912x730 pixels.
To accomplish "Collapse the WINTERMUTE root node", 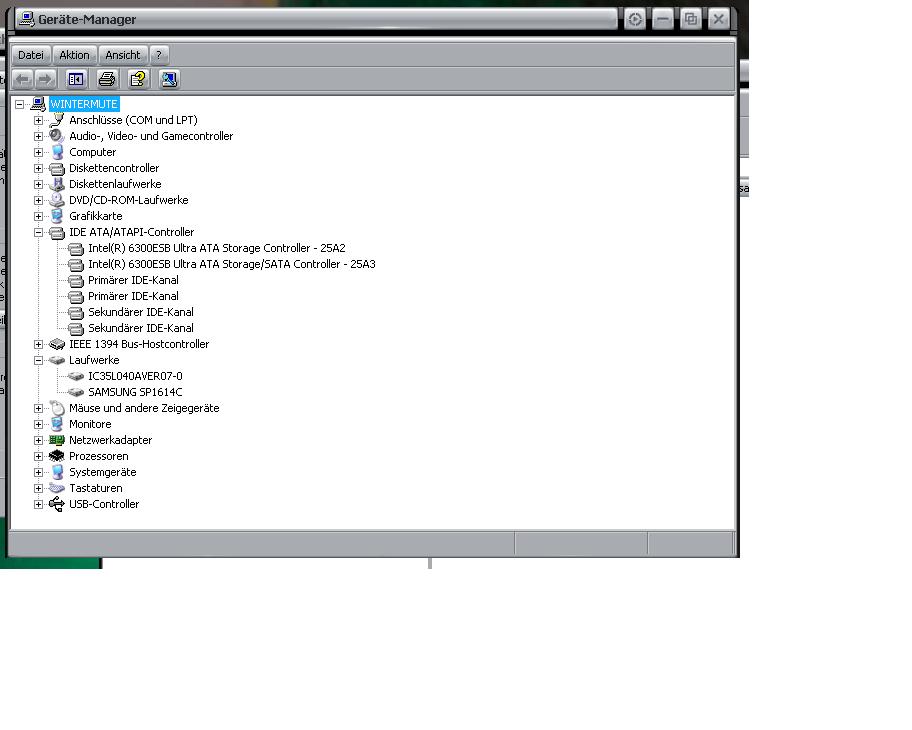I will click(x=20, y=104).
